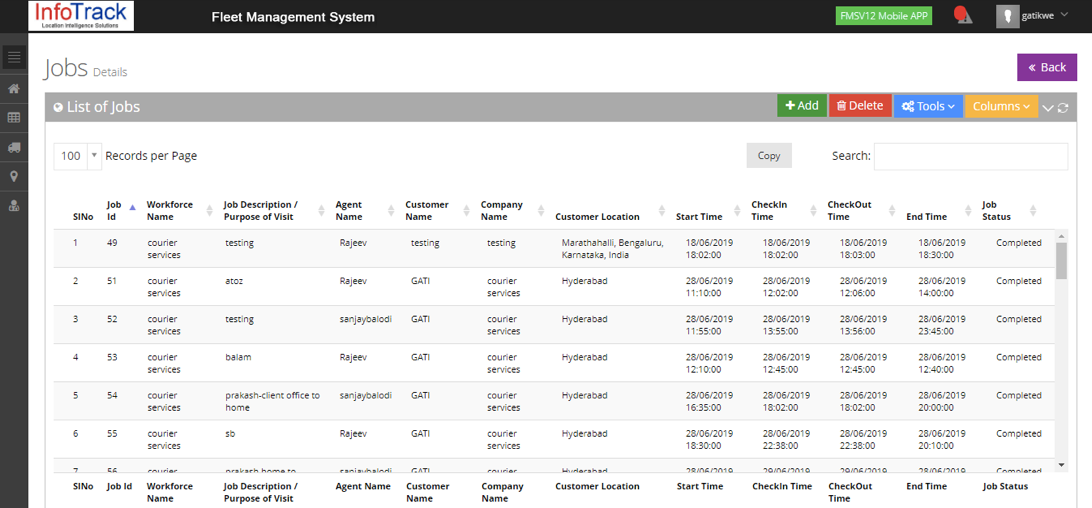Open the Home icon in sidebar

14,89
